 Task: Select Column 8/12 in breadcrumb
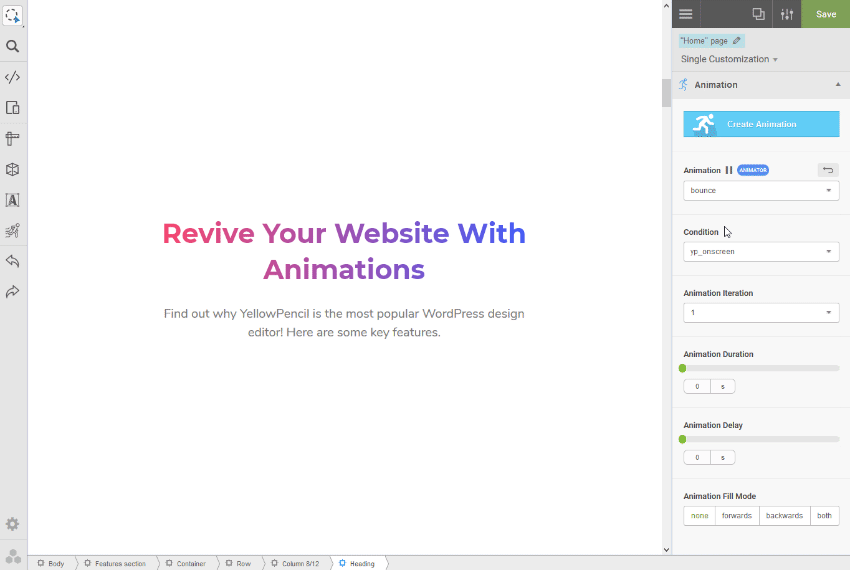(295, 563)
